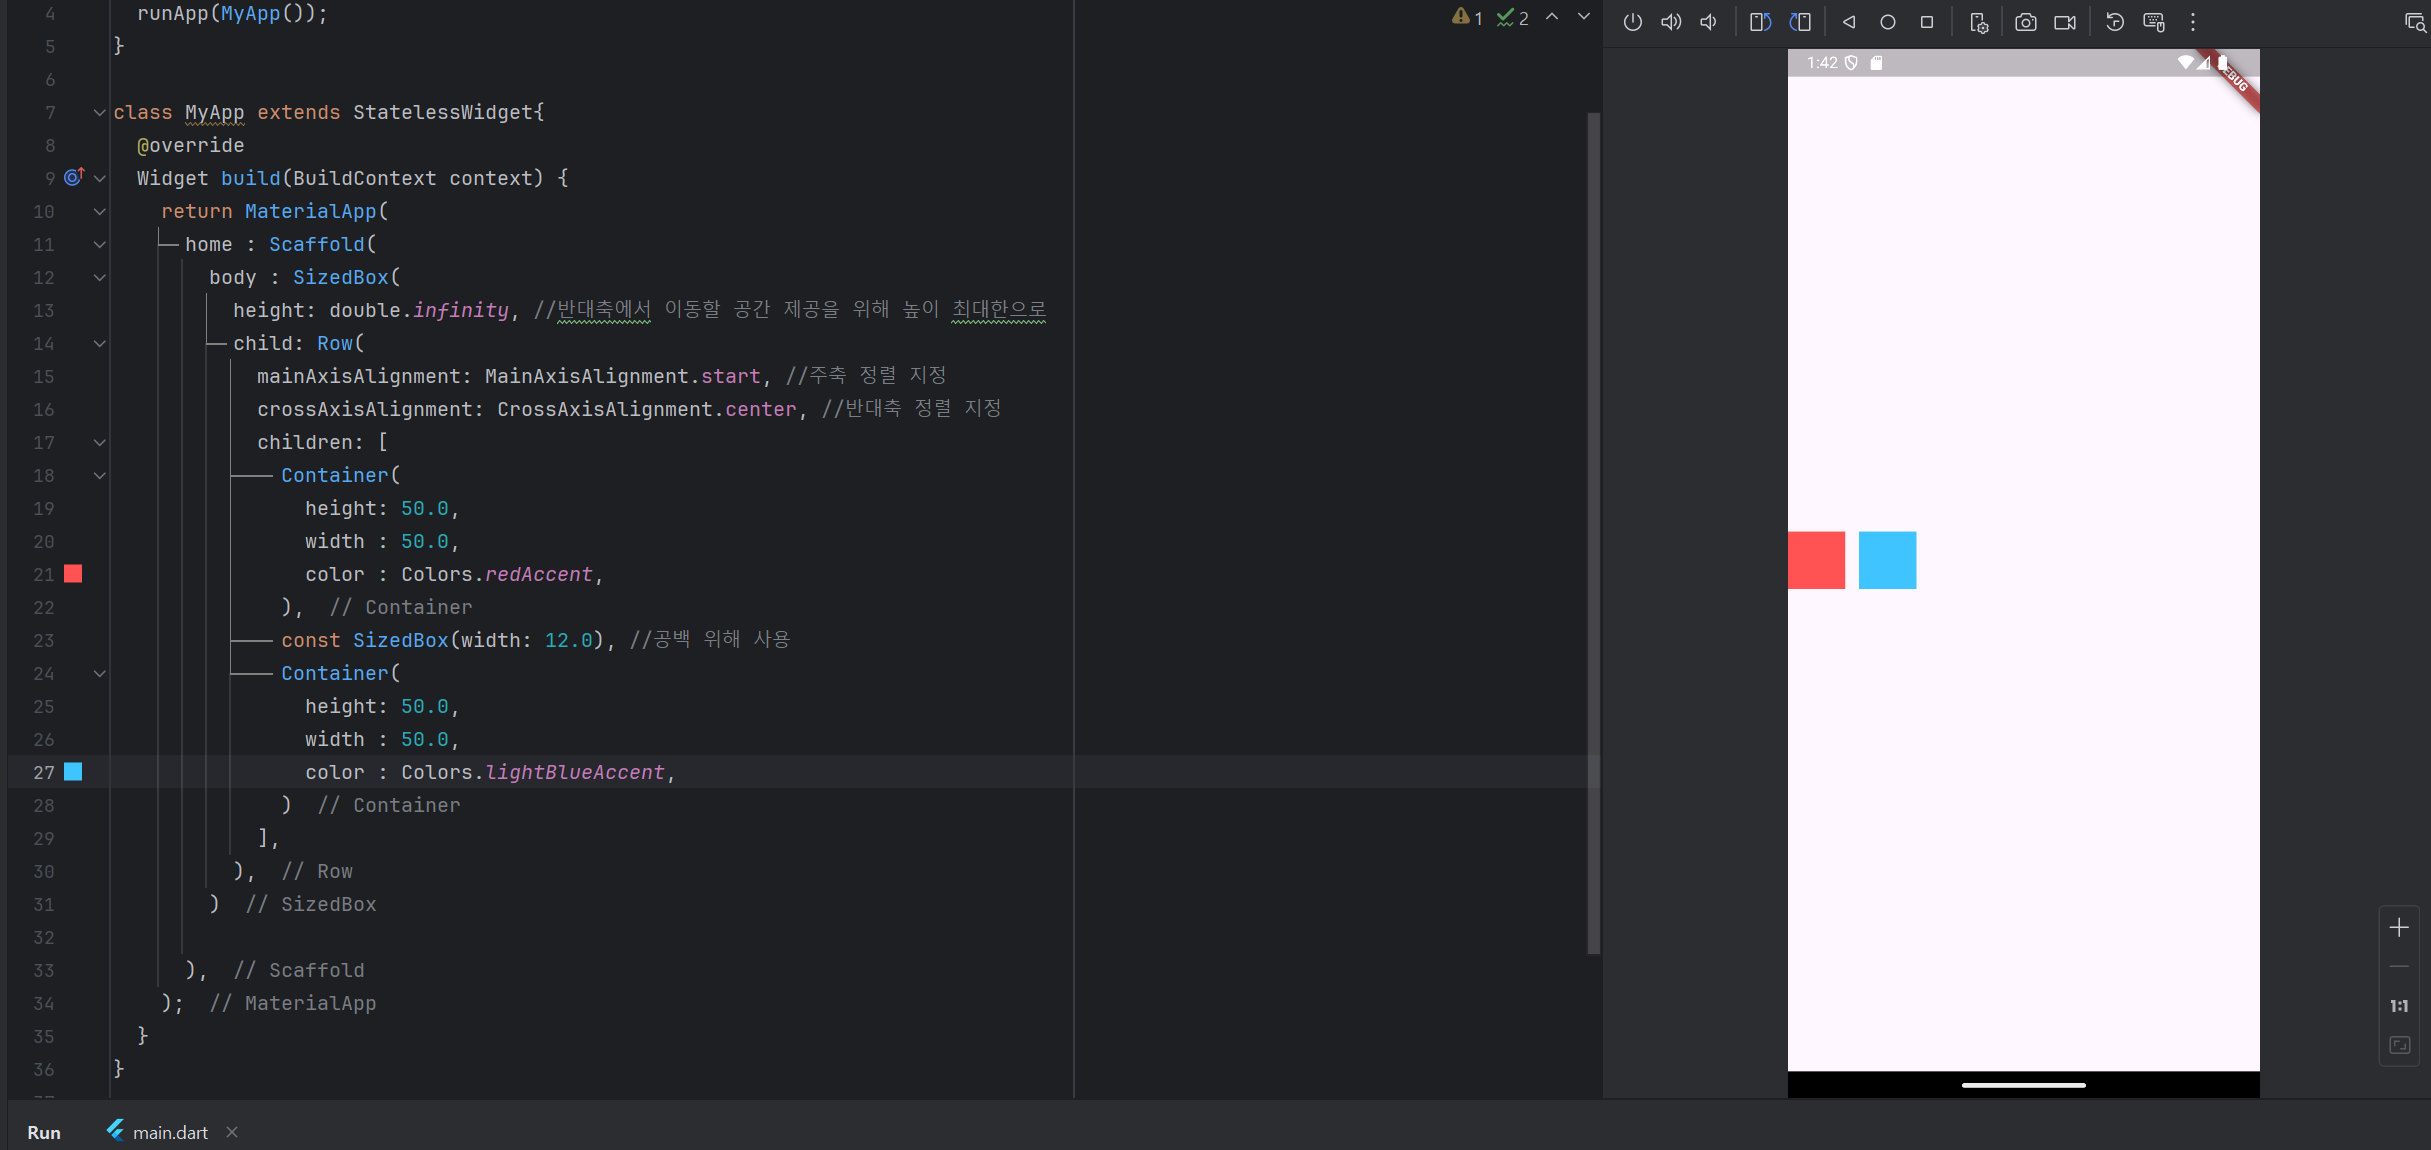The height and width of the screenshot is (1150, 2431).
Task: Click the emulator volume down icon
Action: click(1709, 22)
